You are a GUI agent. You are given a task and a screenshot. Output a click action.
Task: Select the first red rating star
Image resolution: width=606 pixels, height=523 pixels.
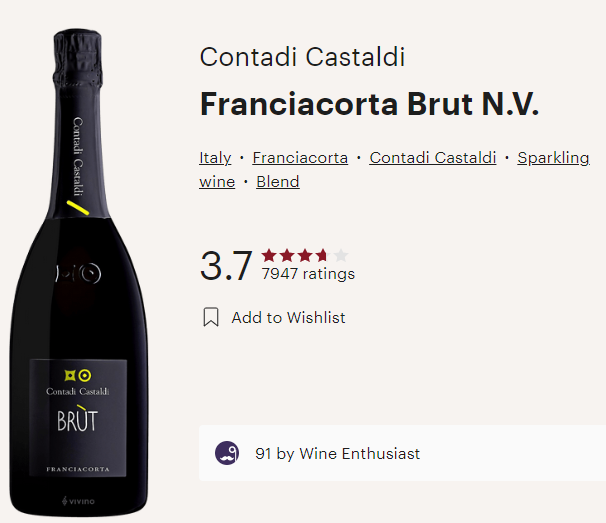(269, 256)
